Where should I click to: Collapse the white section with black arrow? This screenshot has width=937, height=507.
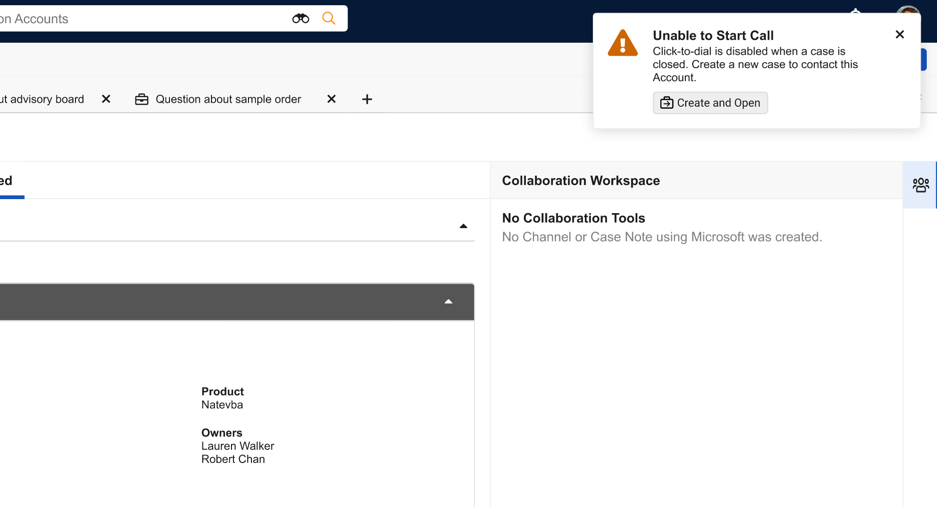tap(463, 226)
